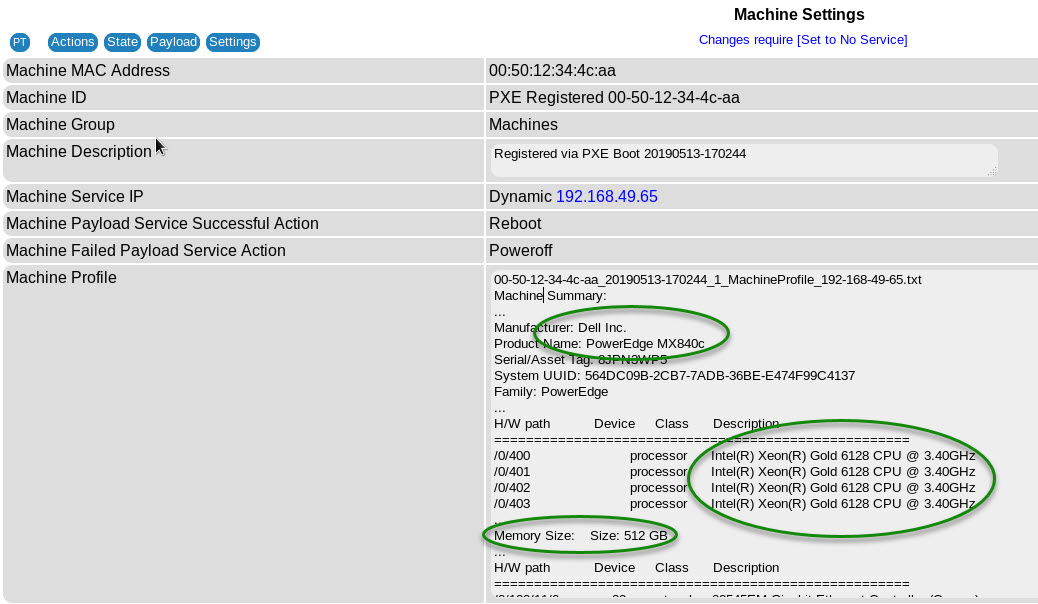This screenshot has width=1038, height=604.
Task: Click the Machine Settings heading
Action: coord(798,15)
